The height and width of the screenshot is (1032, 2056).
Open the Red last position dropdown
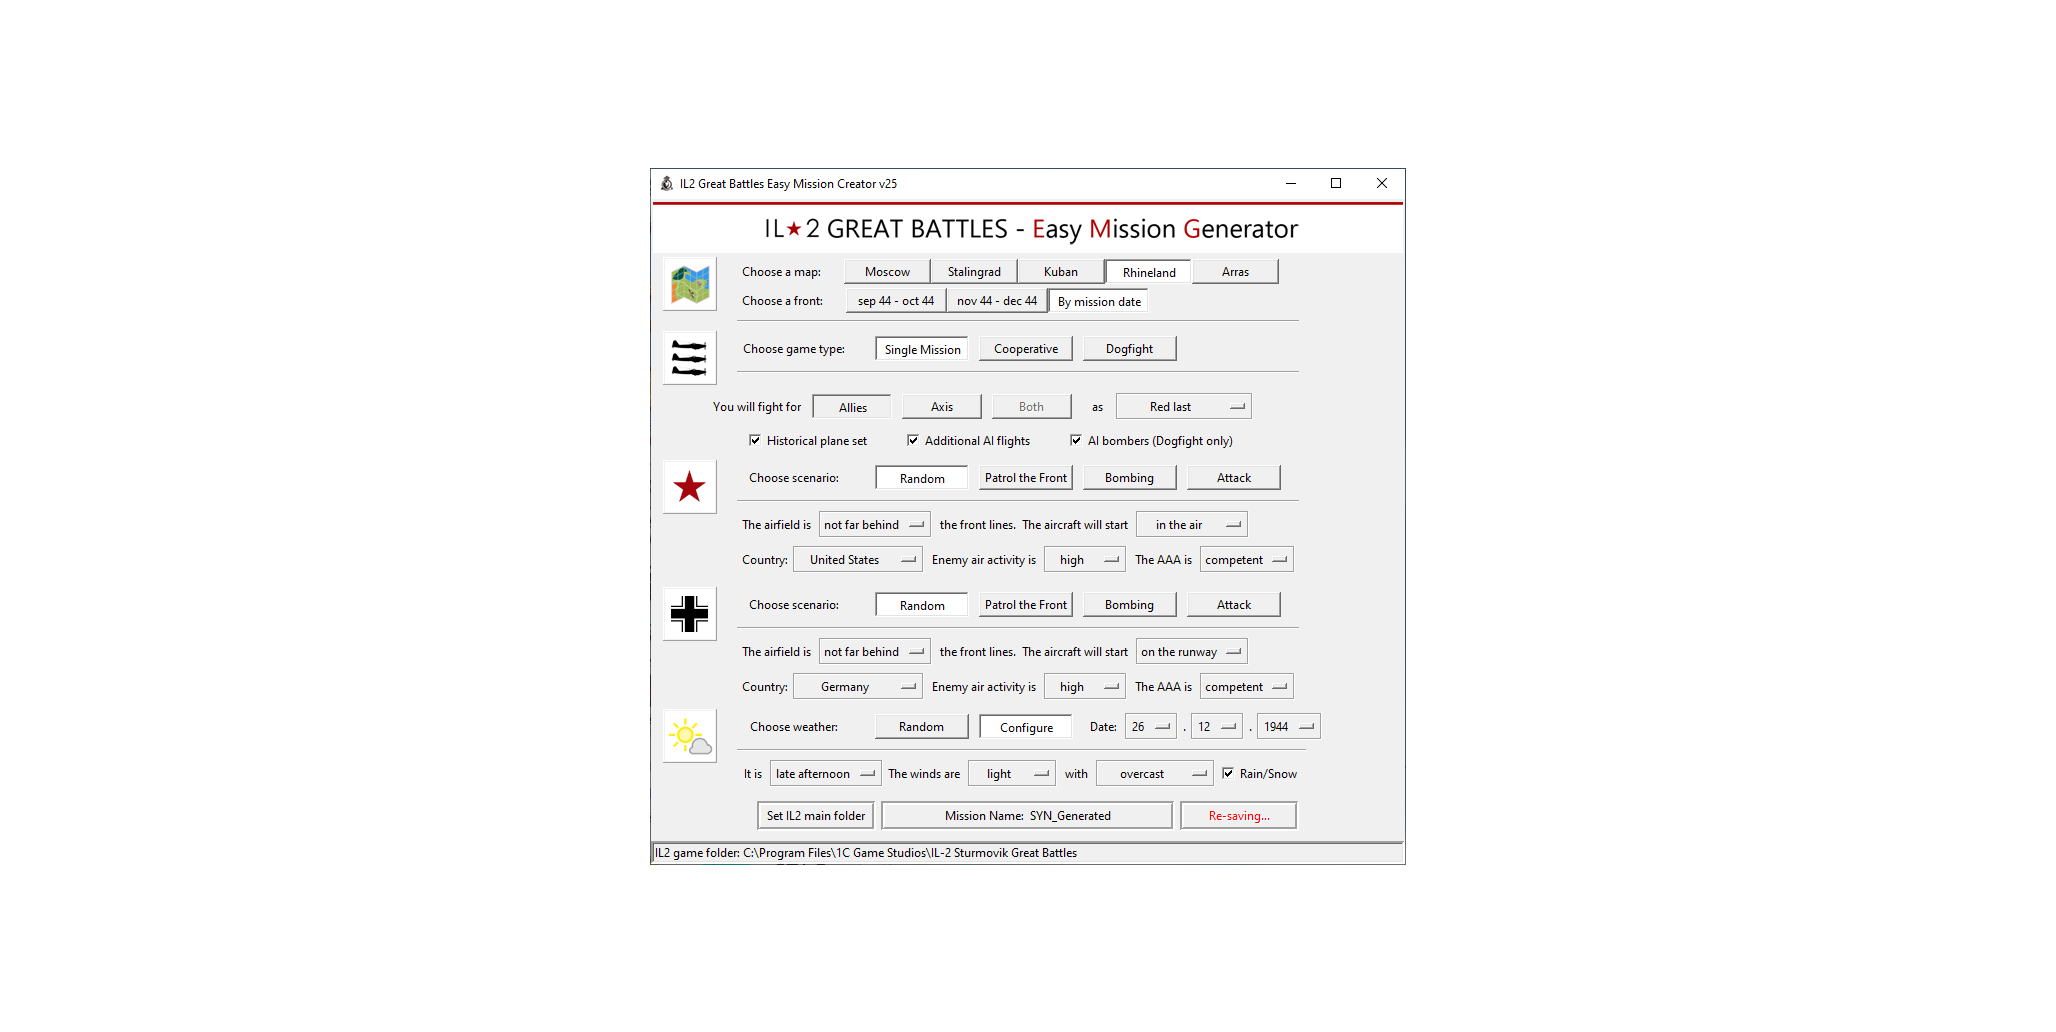point(1184,407)
